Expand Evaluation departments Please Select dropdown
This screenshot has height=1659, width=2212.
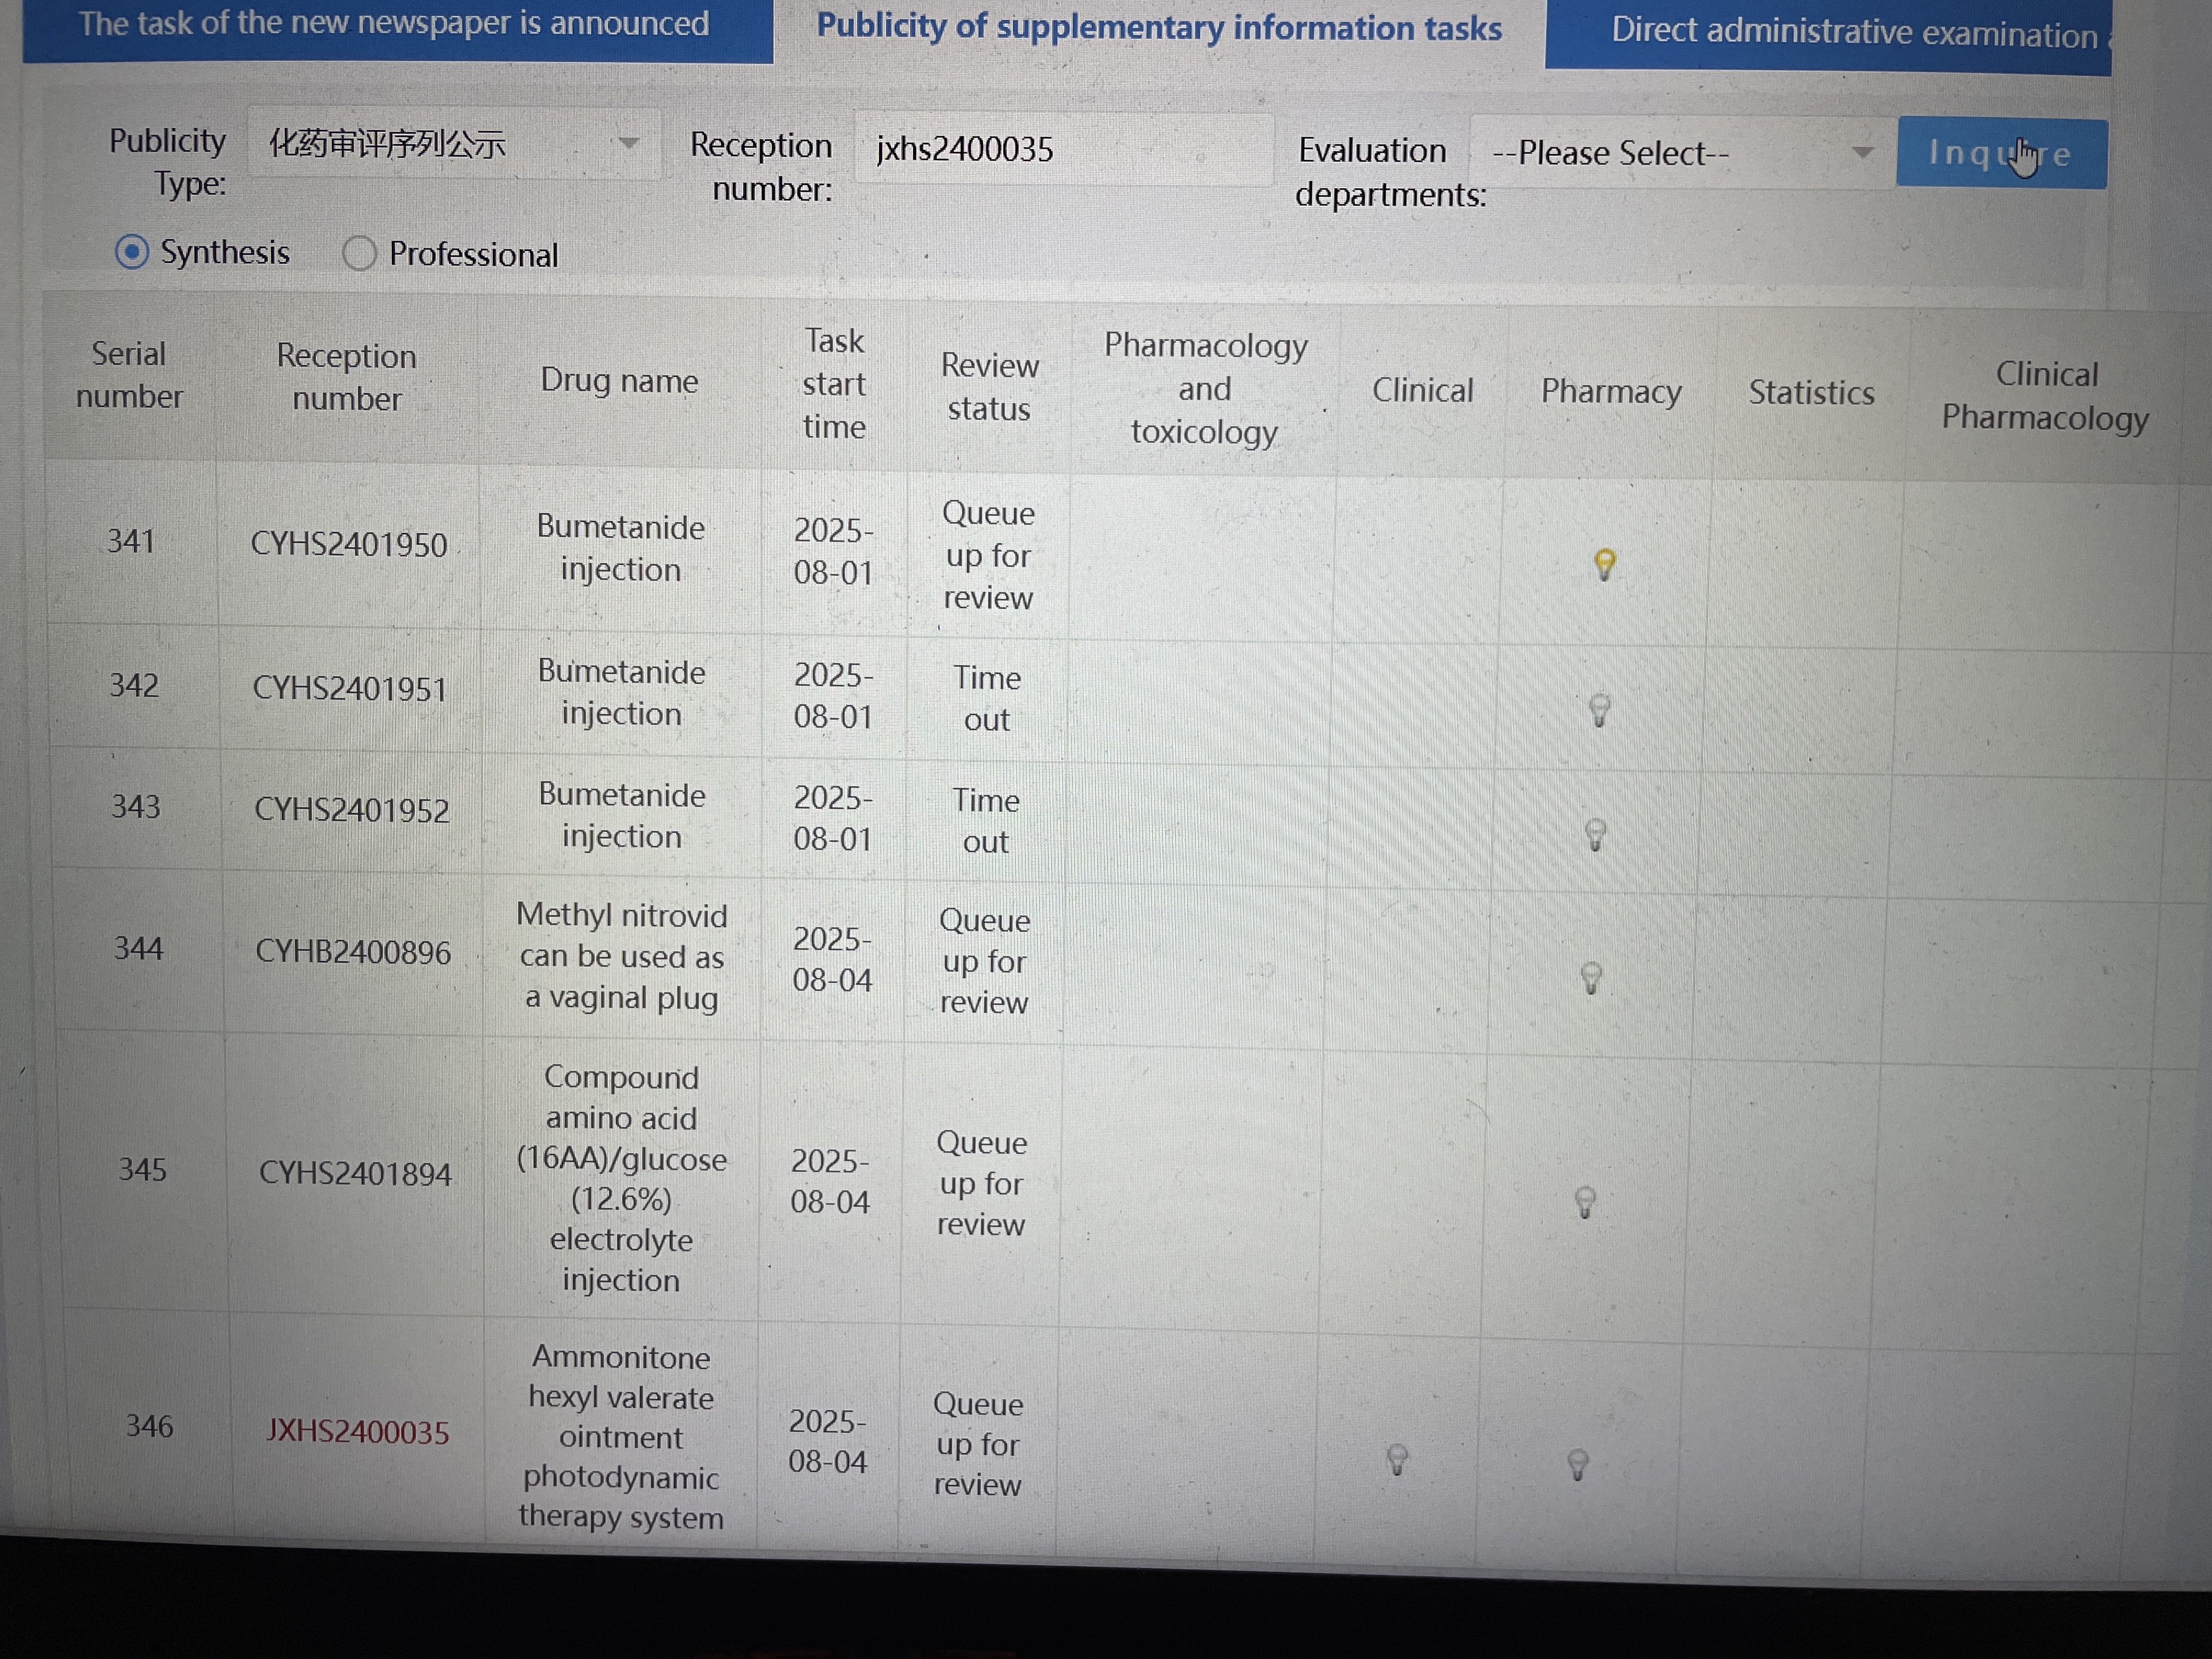point(1680,153)
